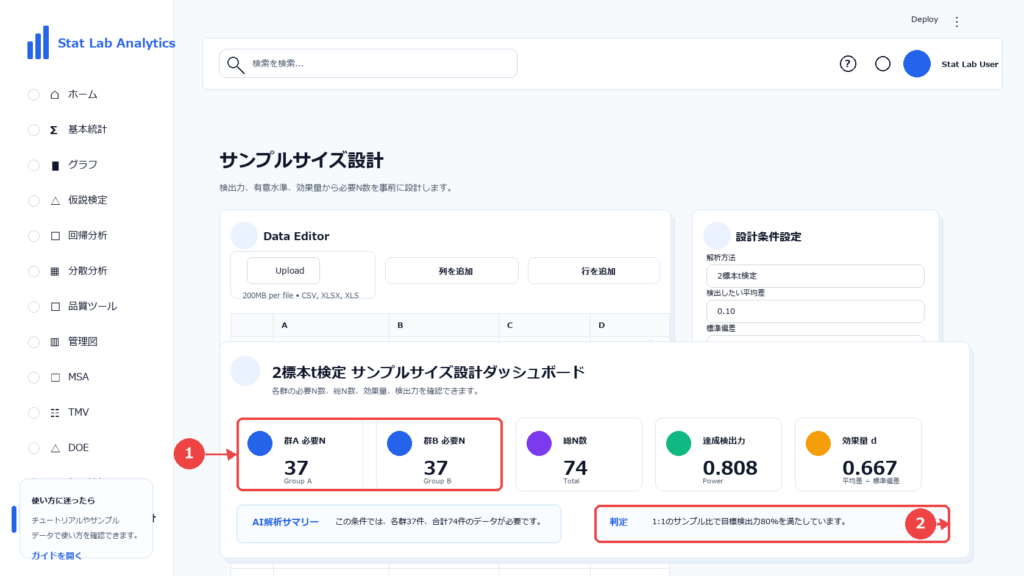Click the 総N数 value 74
This screenshot has height=576, width=1024.
click(575, 468)
